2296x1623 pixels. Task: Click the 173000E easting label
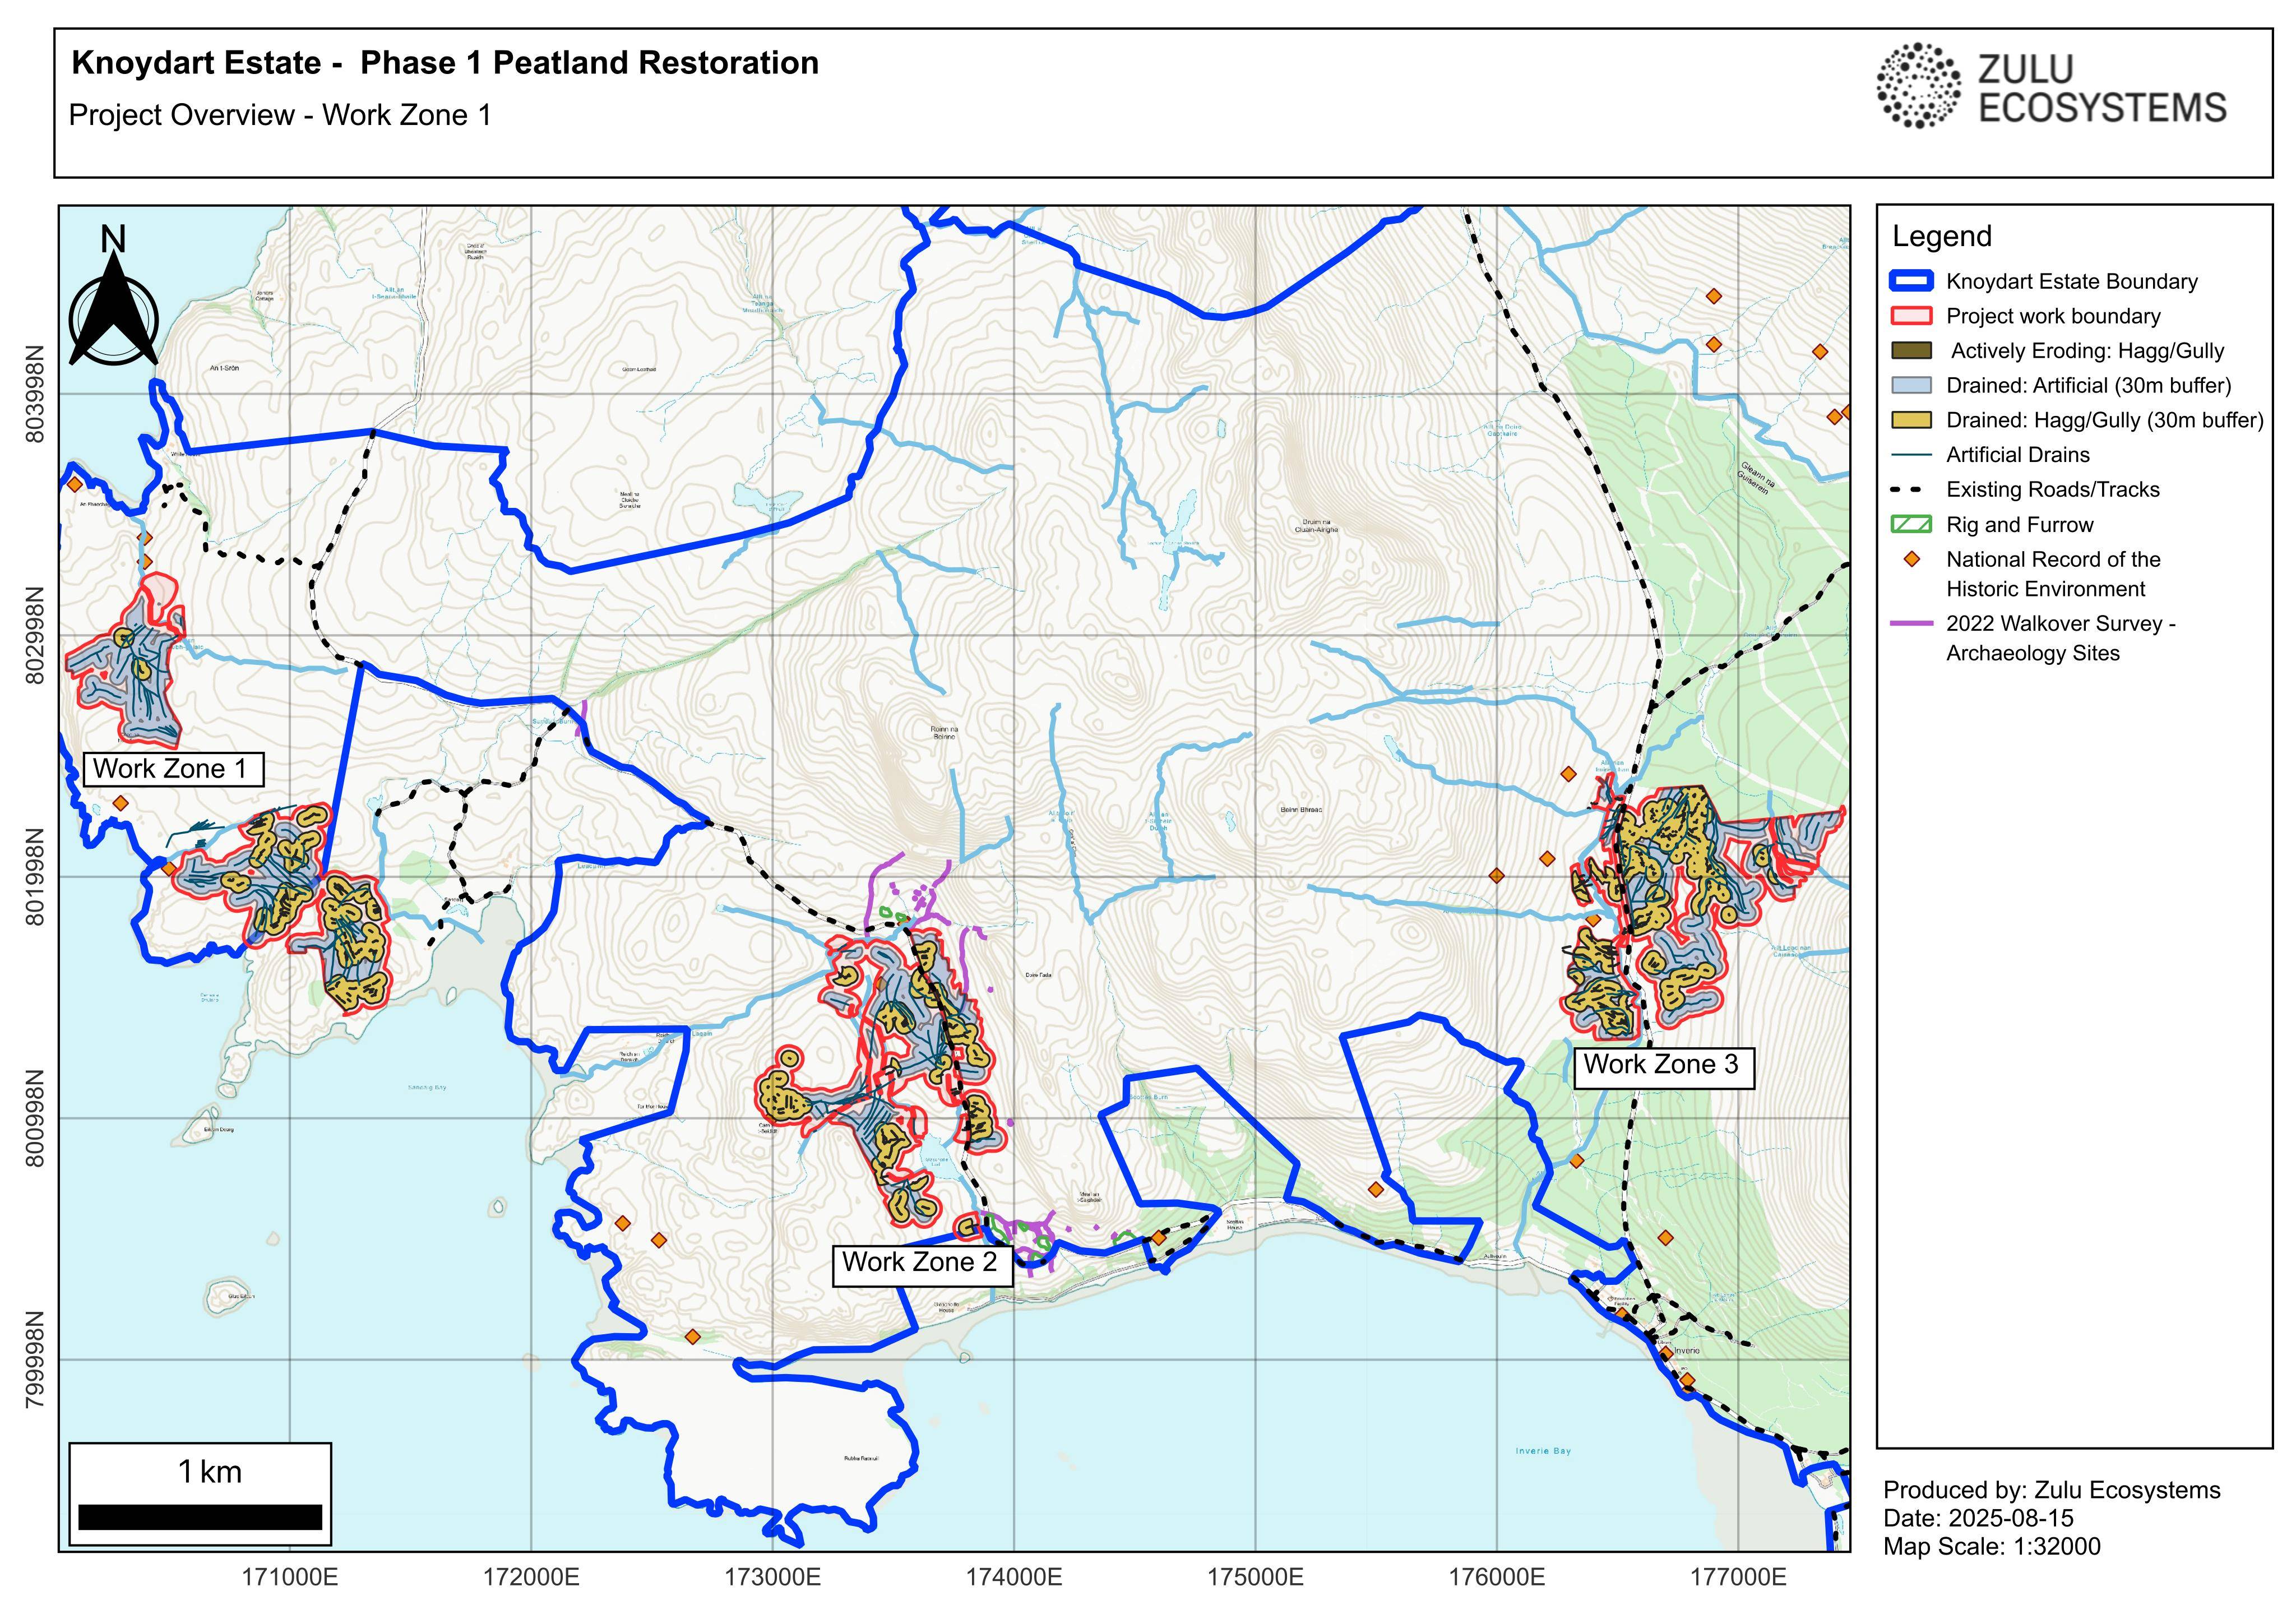tap(772, 1578)
